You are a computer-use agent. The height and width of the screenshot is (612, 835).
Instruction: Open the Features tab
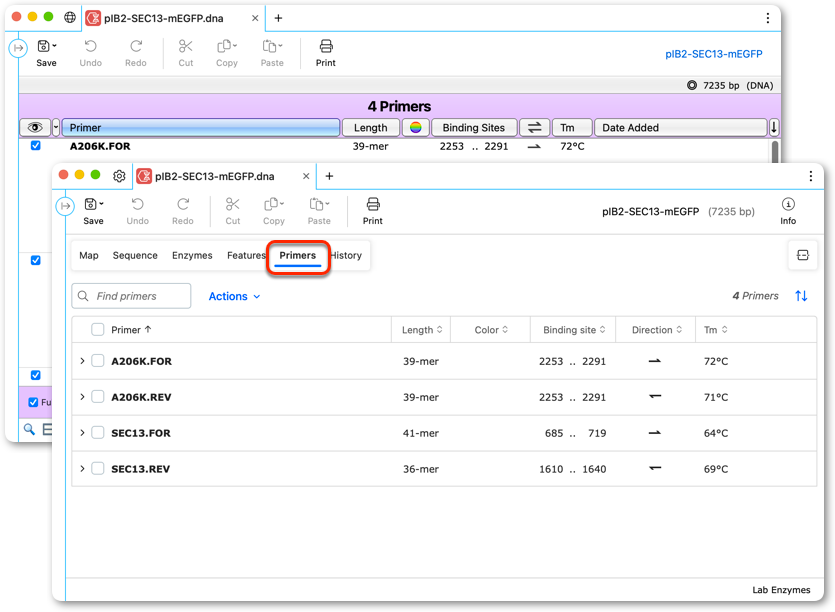click(246, 255)
